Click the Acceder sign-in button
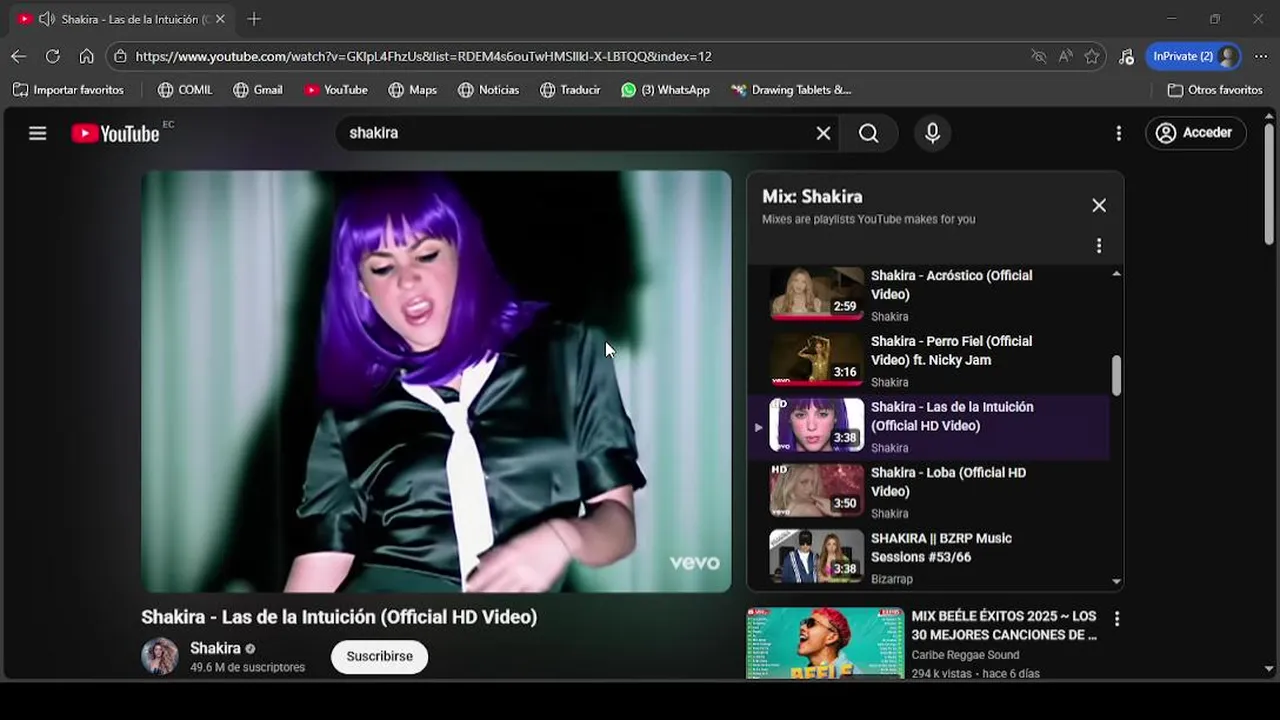Image resolution: width=1280 pixels, height=720 pixels. click(1195, 133)
